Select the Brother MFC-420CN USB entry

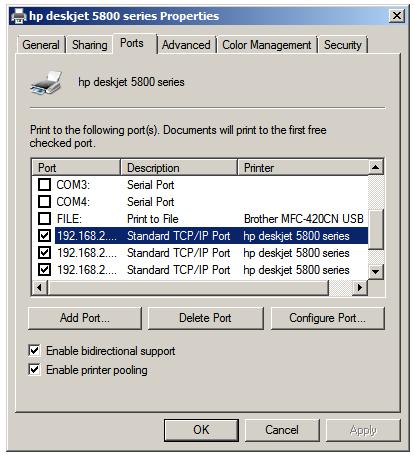tap(304, 219)
